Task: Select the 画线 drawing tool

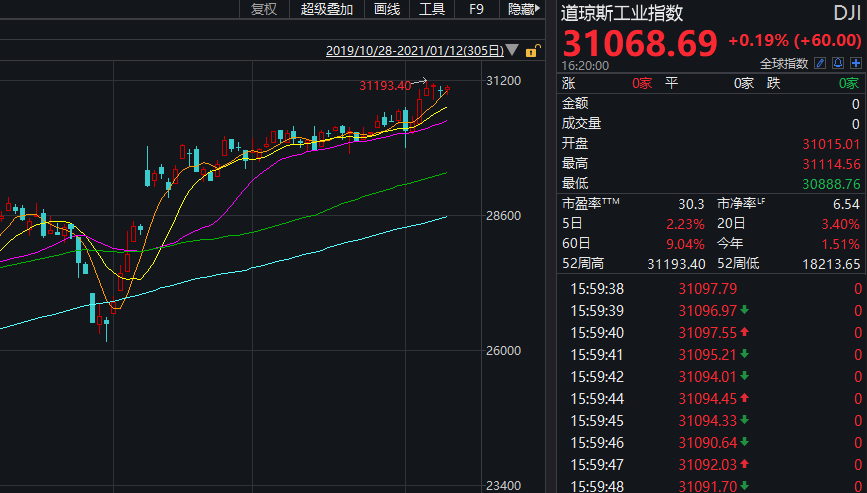Action: pyautogui.click(x=387, y=9)
